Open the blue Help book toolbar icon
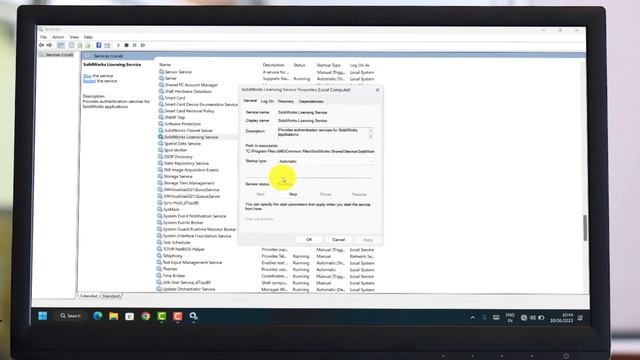 (x=98, y=45)
